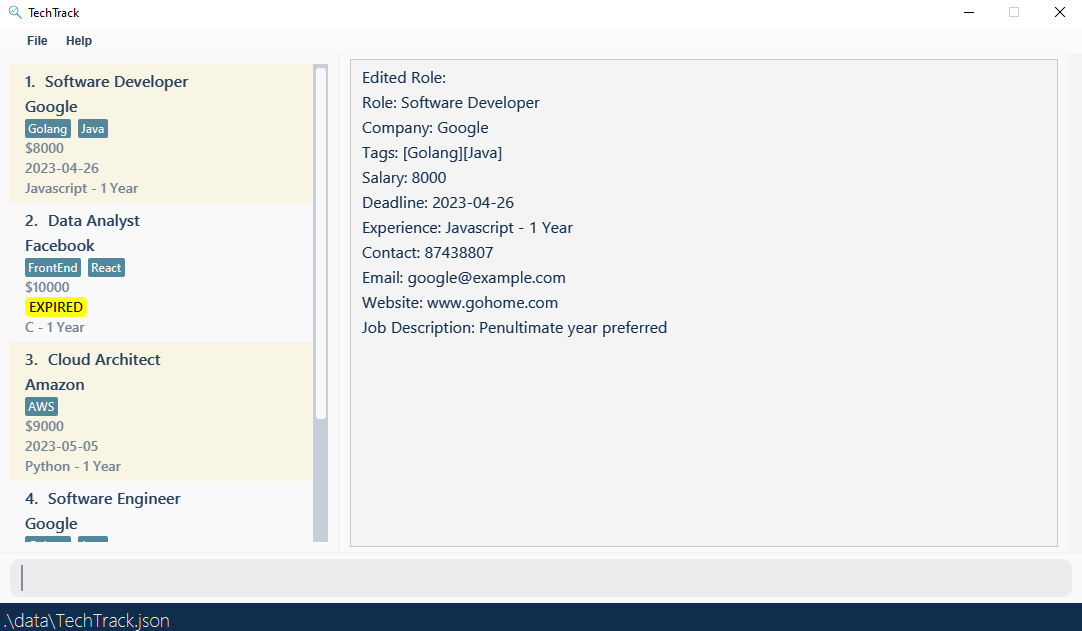Click the 2023-04-26 deadline in role list
The image size is (1082, 631).
tap(62, 168)
